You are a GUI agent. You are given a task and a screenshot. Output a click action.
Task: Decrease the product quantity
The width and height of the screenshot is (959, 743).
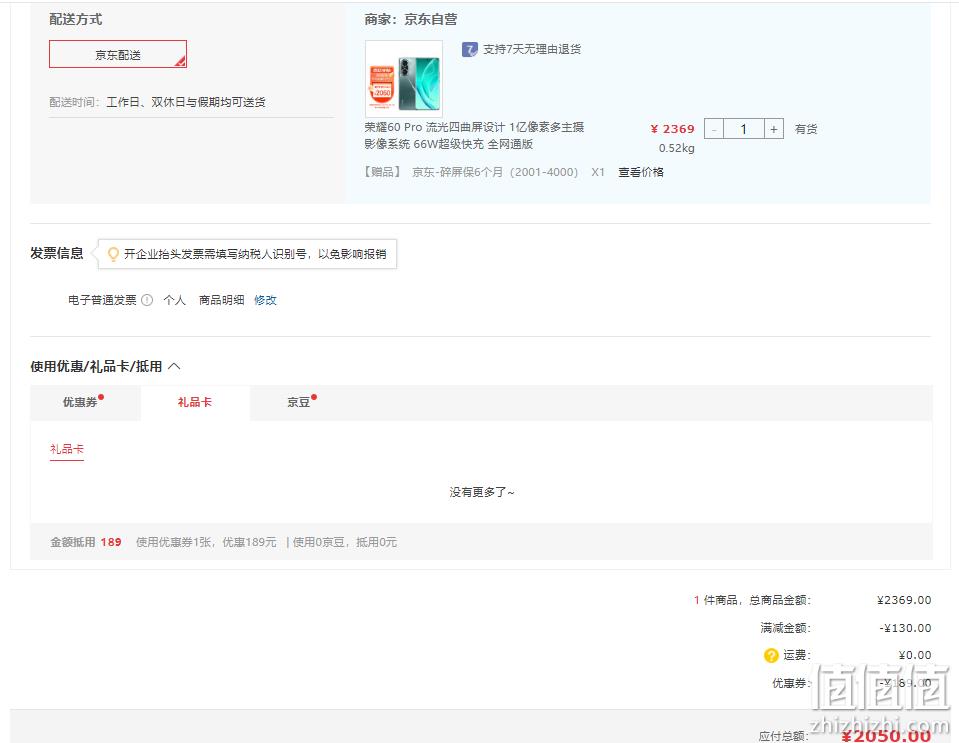tap(714, 129)
